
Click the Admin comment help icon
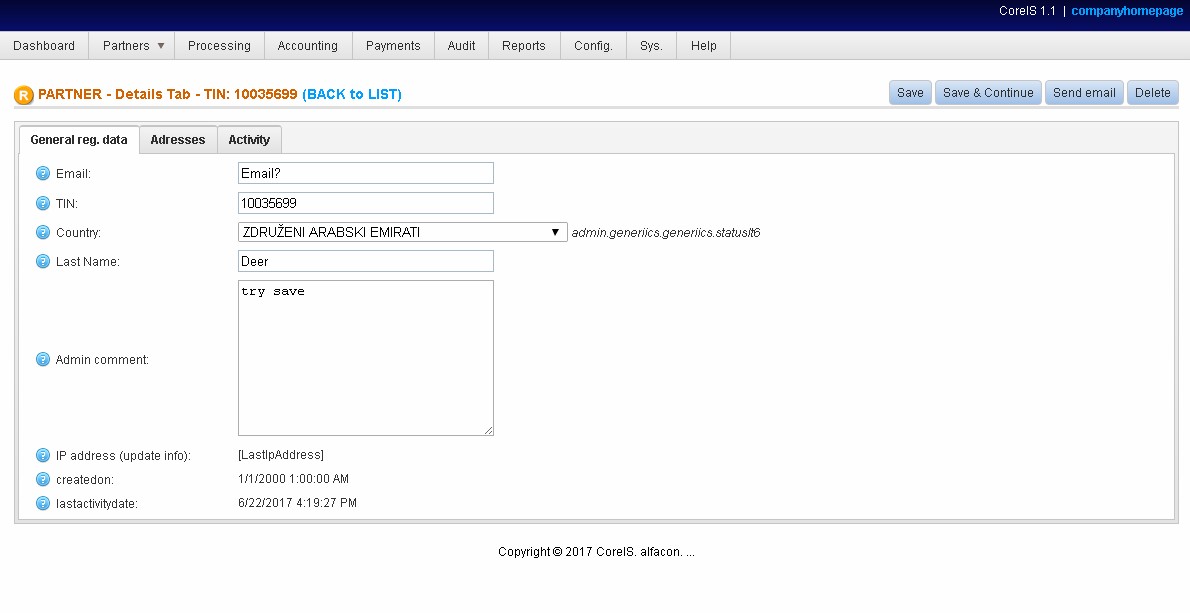coord(43,359)
